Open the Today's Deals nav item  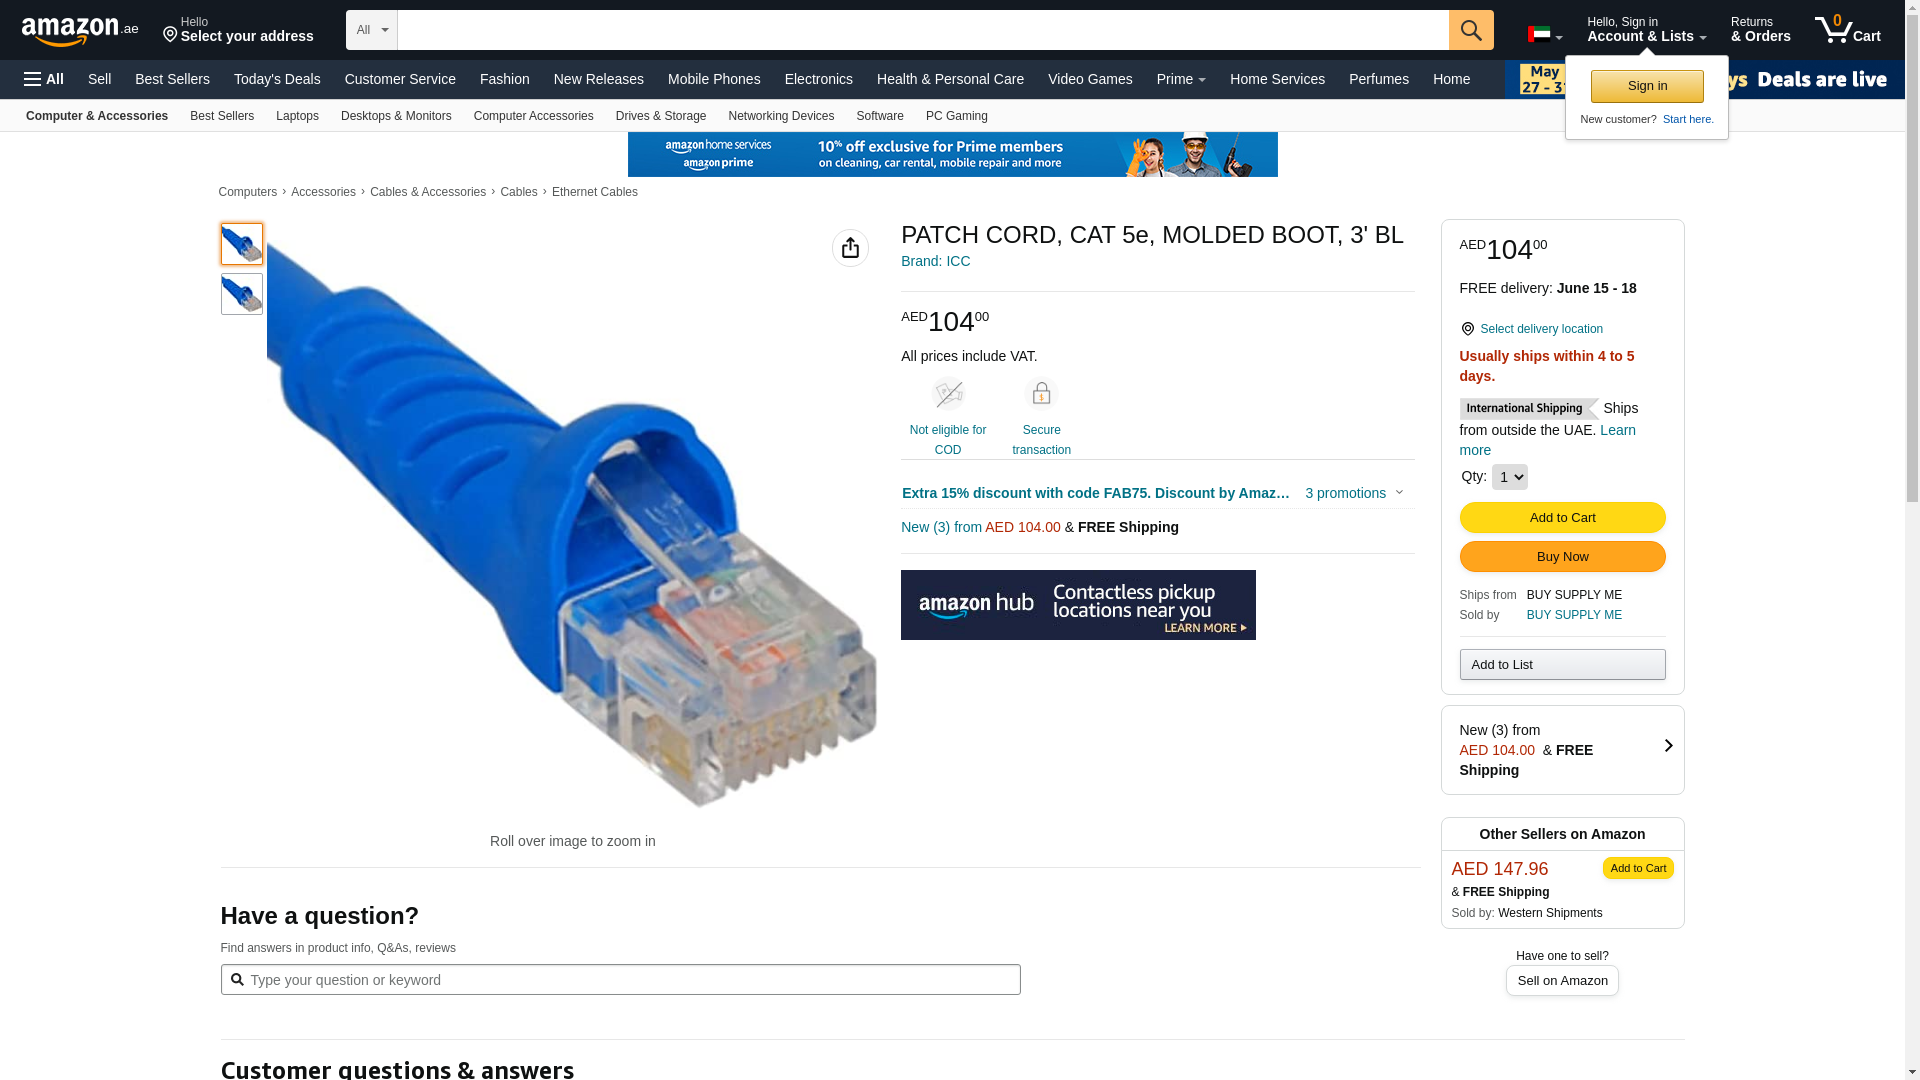click(277, 79)
